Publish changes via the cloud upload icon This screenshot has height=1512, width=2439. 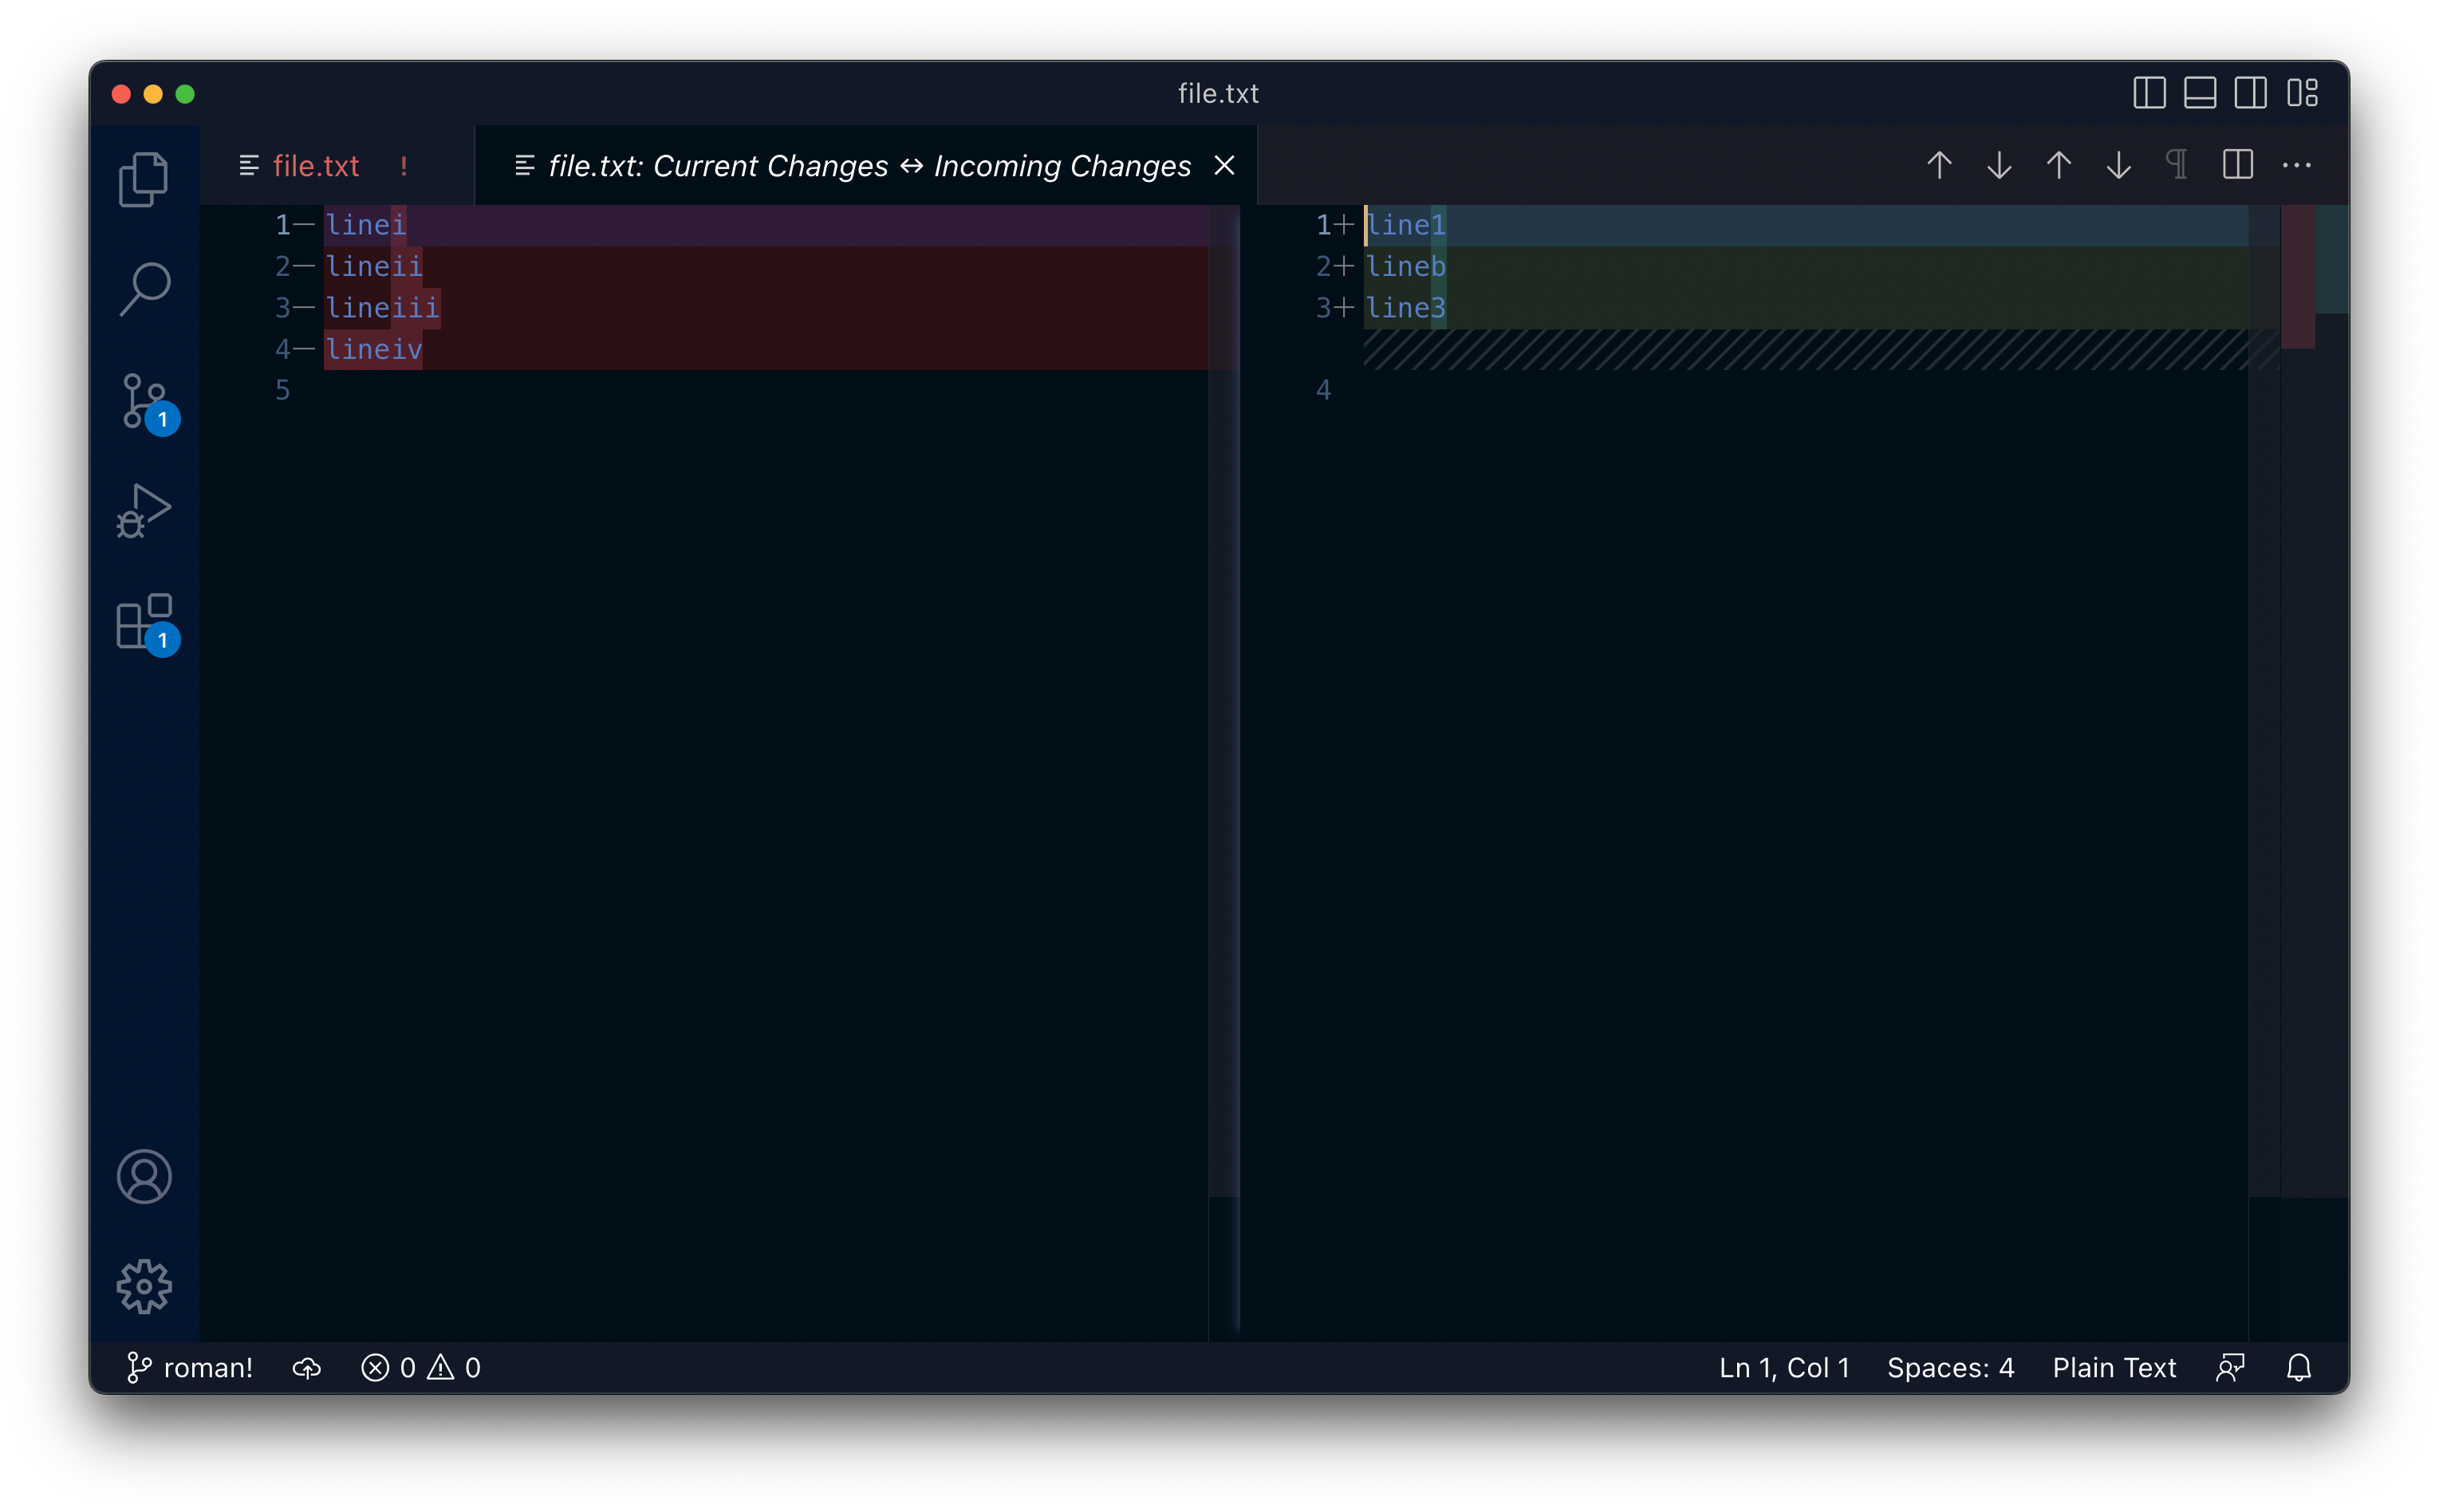pyautogui.click(x=306, y=1367)
